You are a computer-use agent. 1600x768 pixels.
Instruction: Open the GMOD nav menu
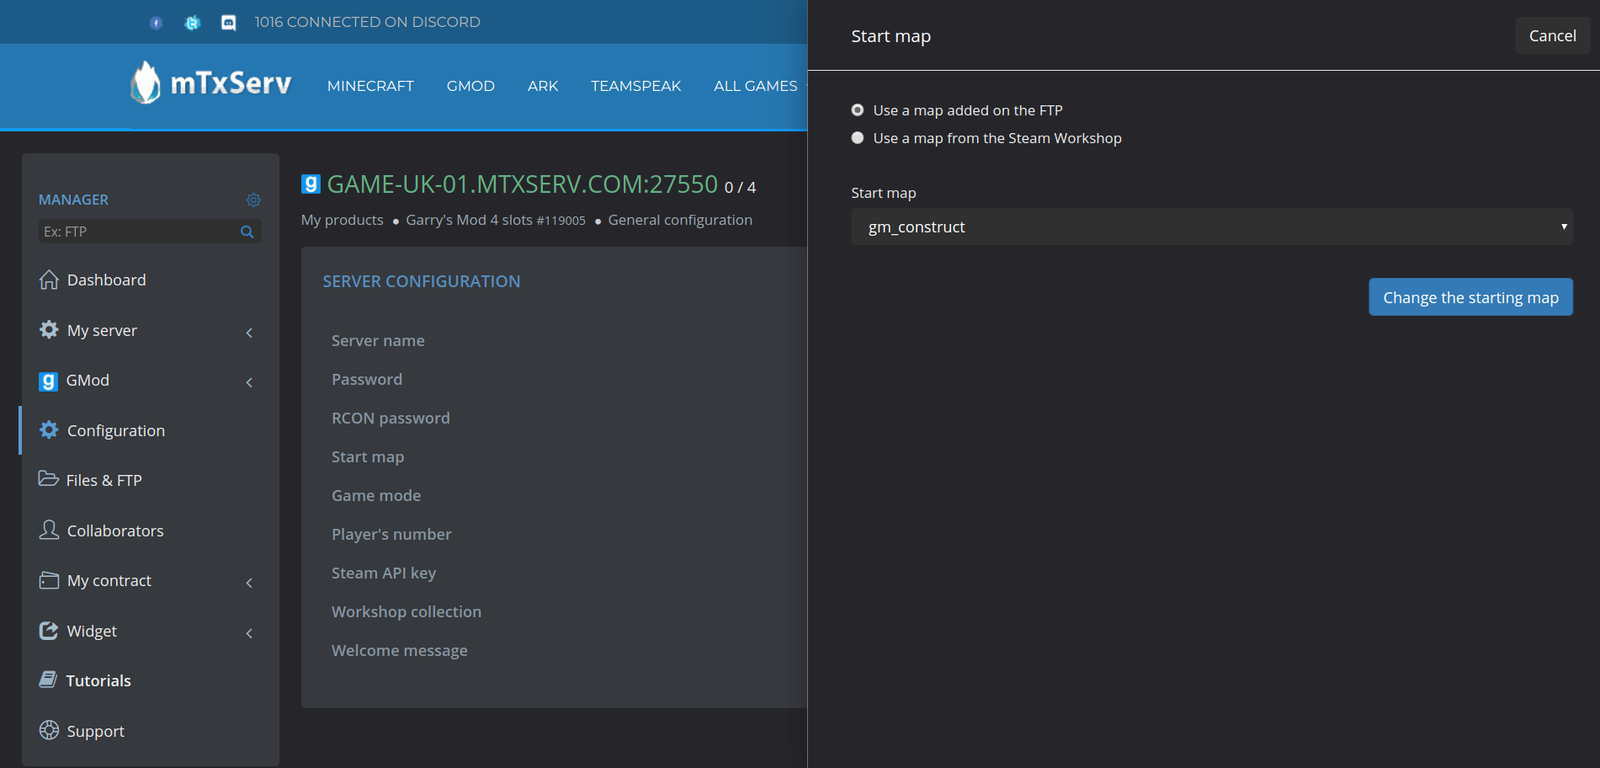(471, 86)
